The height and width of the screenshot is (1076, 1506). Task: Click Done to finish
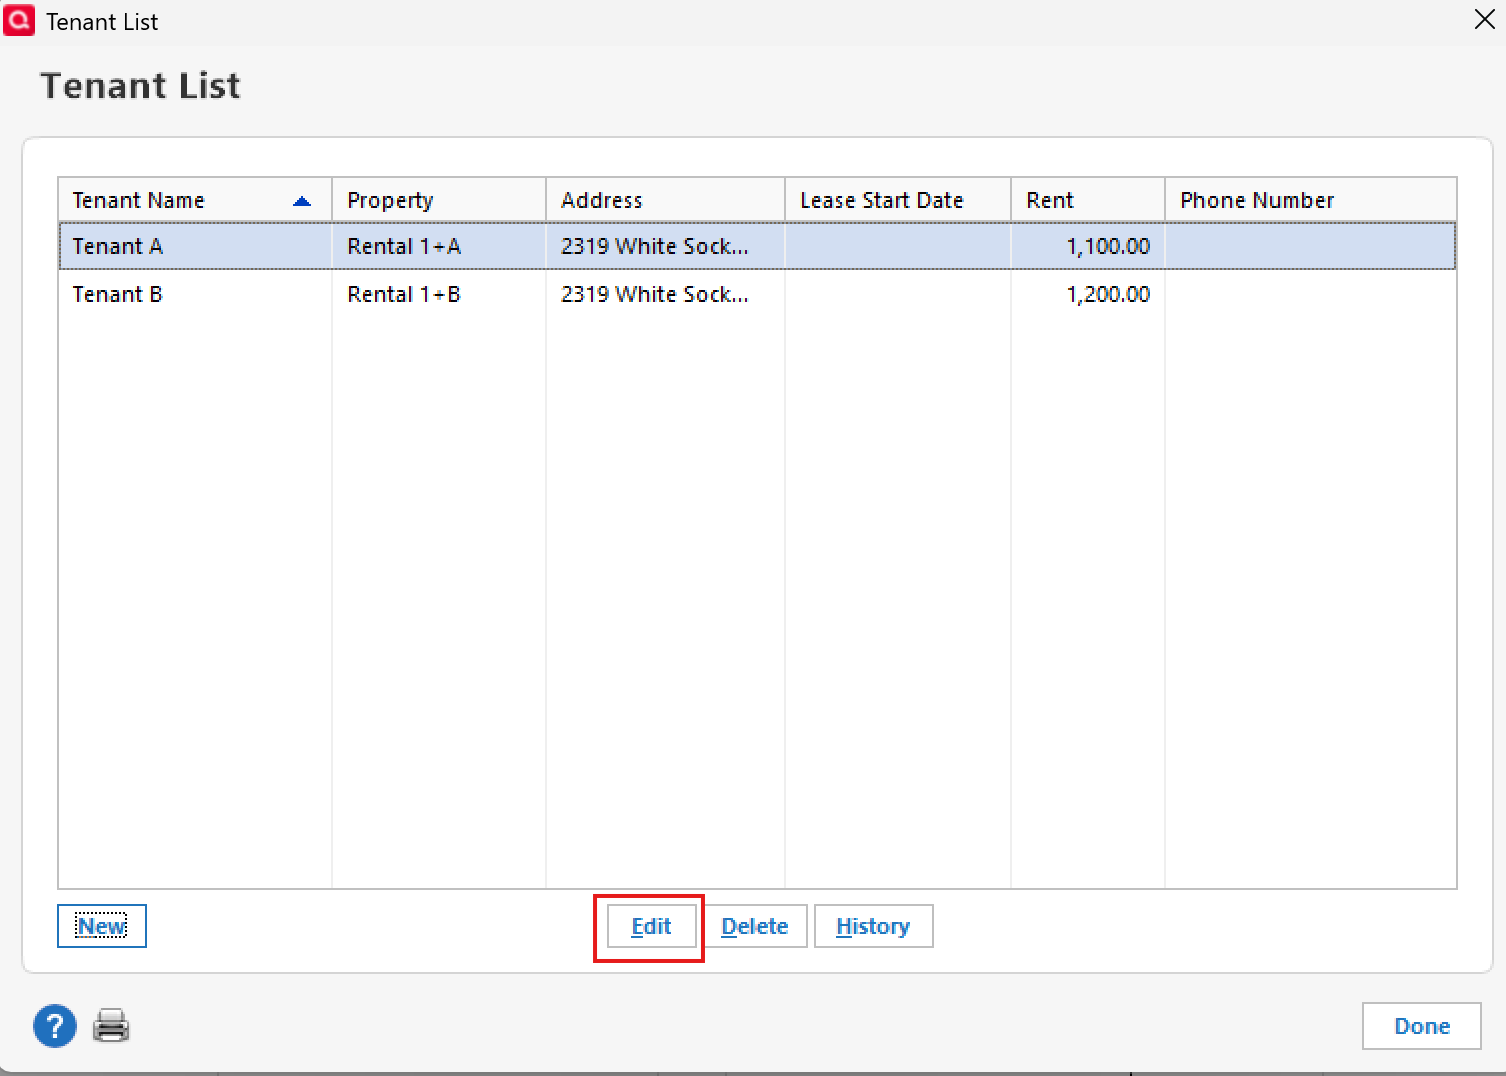1421,1026
